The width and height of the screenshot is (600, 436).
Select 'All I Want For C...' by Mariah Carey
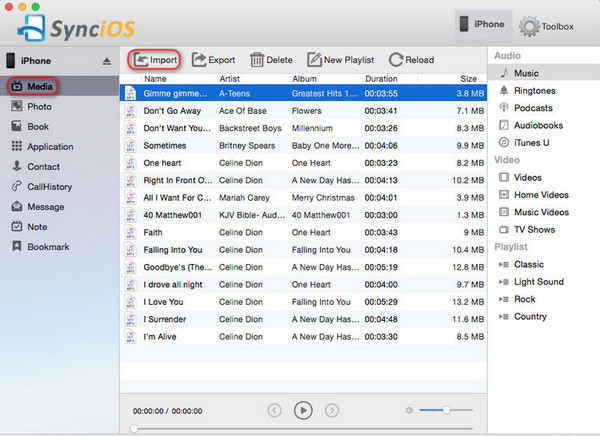click(303, 198)
